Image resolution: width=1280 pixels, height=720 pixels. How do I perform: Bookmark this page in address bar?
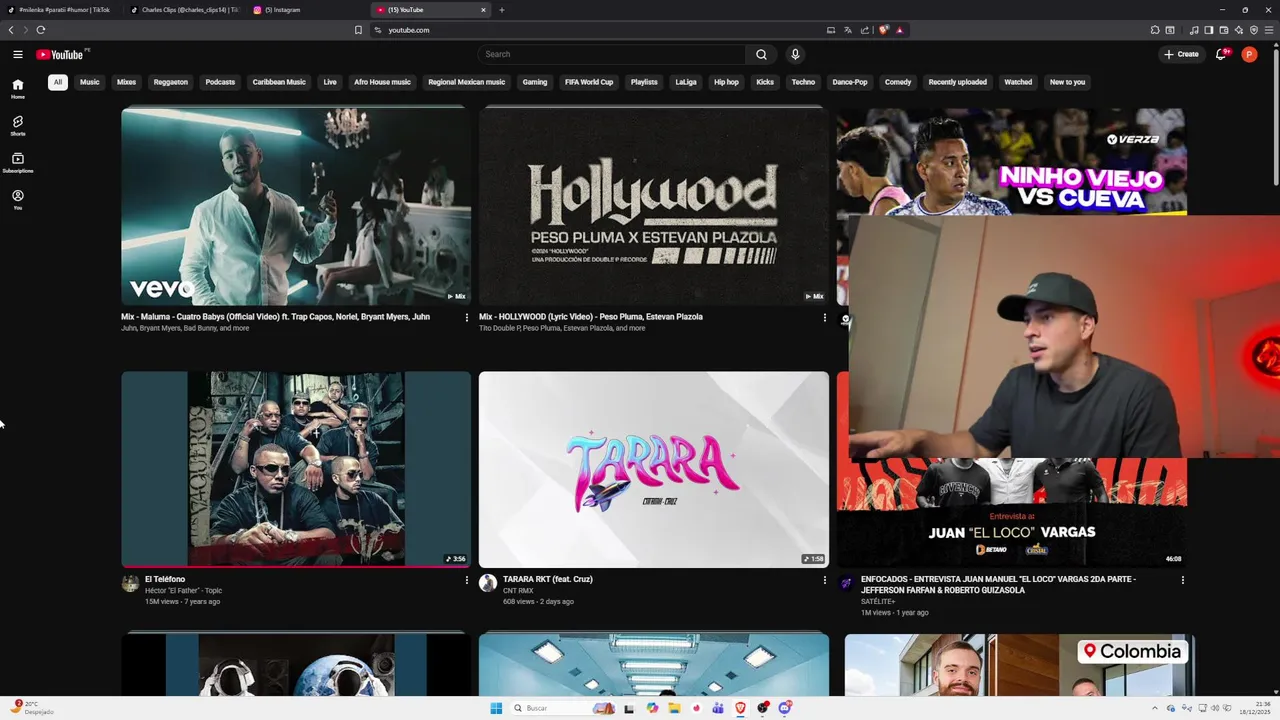click(358, 30)
